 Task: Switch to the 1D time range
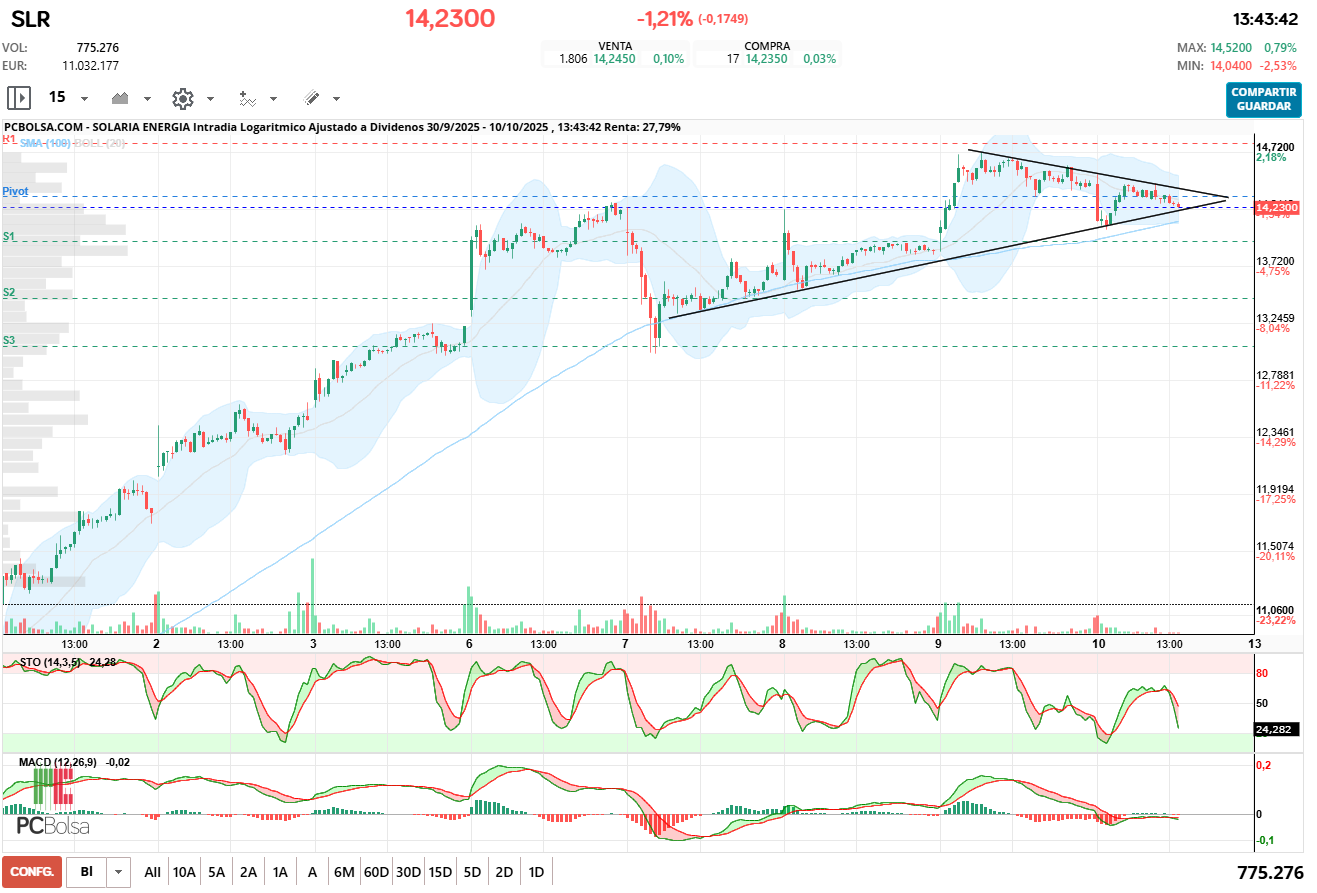536,872
